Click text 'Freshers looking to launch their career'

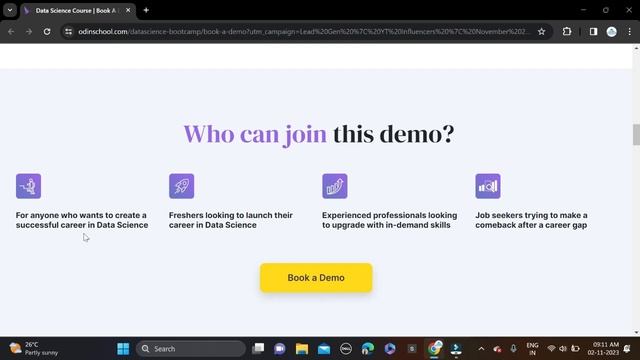tap(231, 220)
